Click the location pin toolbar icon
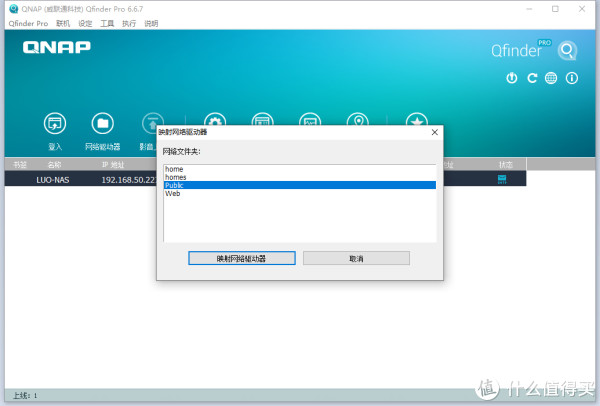The image size is (600, 406). click(x=360, y=122)
